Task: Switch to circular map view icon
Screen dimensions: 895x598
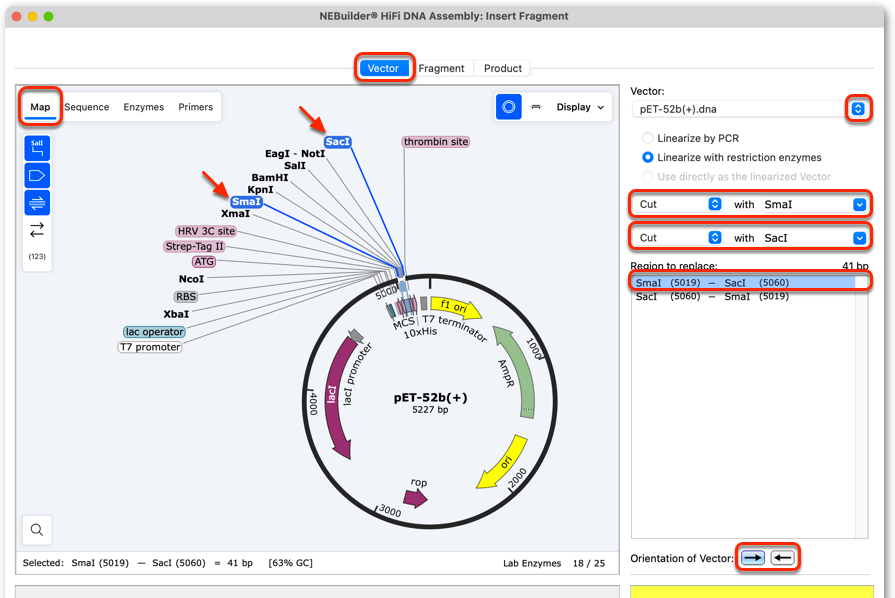Action: point(509,107)
